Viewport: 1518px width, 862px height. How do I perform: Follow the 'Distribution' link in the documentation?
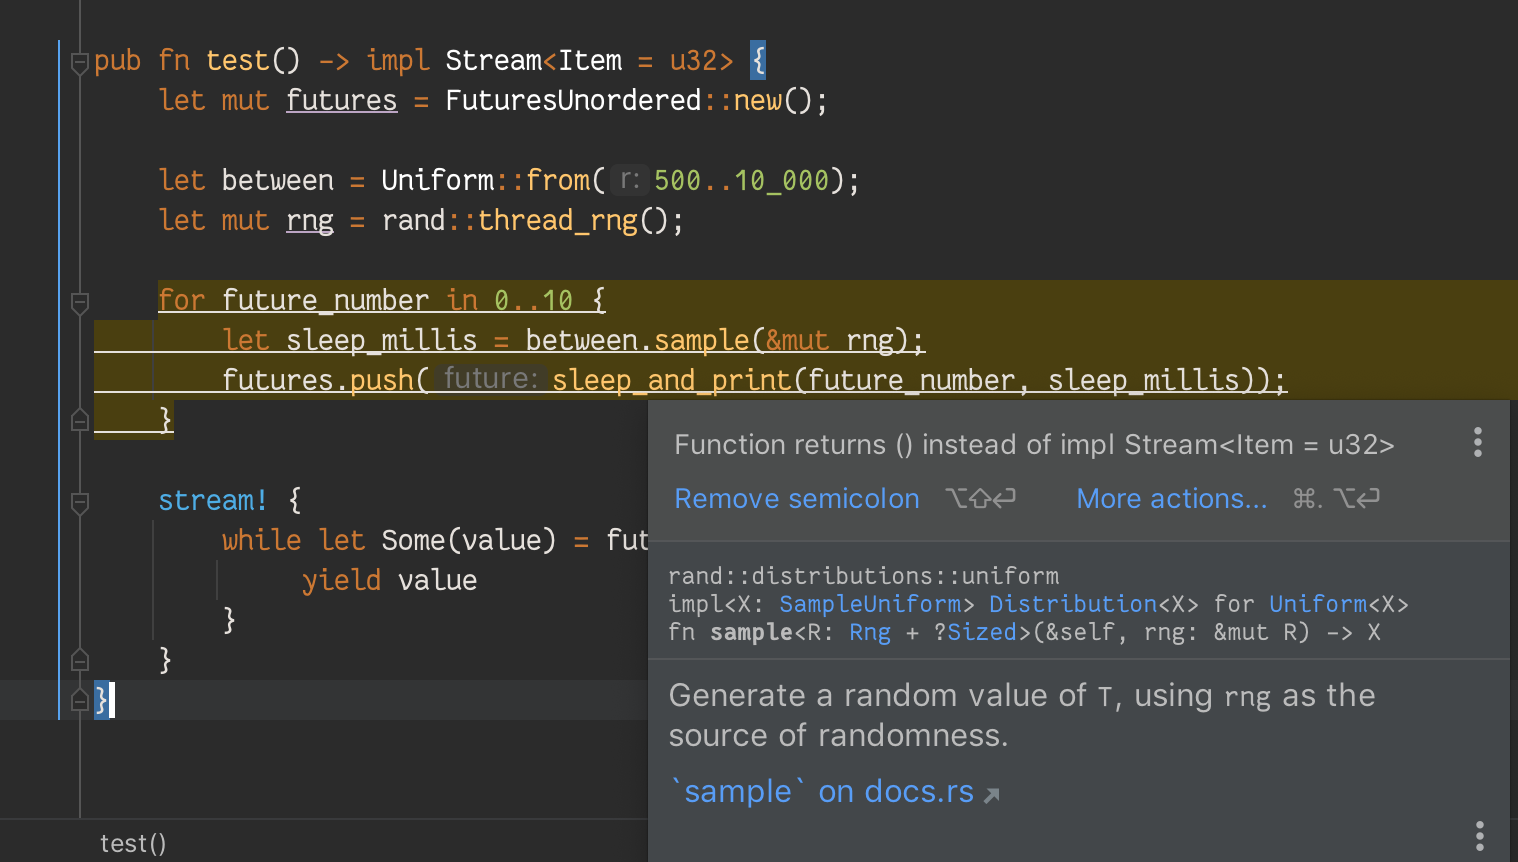tap(1073, 604)
